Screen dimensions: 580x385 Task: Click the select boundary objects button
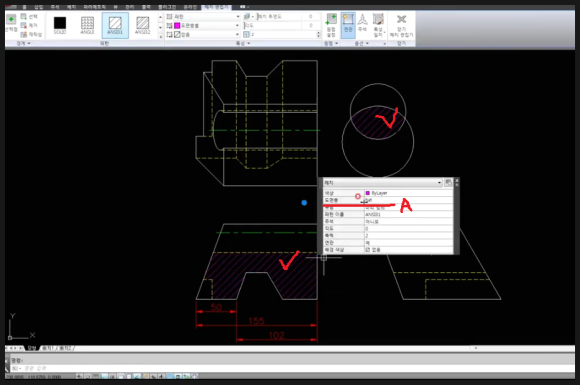(x=29, y=17)
